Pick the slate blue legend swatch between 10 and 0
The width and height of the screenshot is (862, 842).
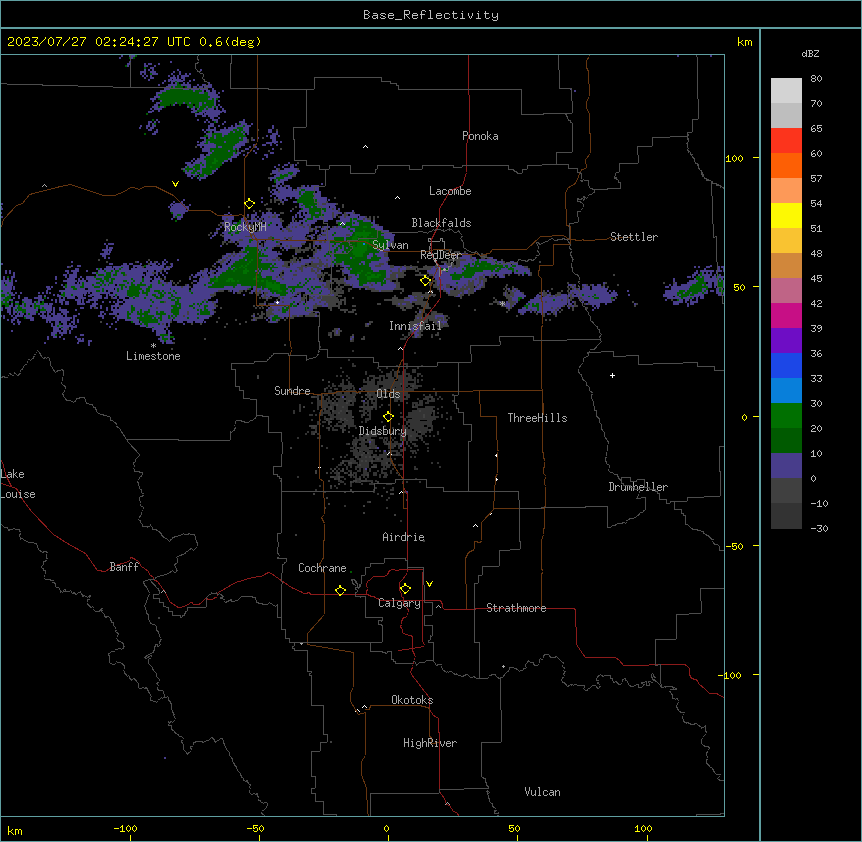pos(786,466)
